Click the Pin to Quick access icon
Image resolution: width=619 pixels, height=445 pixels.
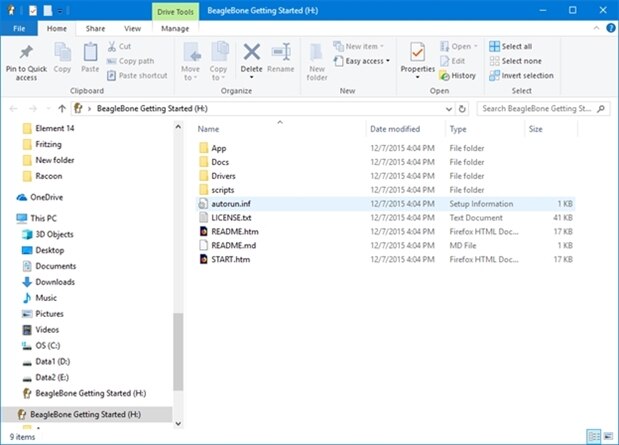(26, 58)
